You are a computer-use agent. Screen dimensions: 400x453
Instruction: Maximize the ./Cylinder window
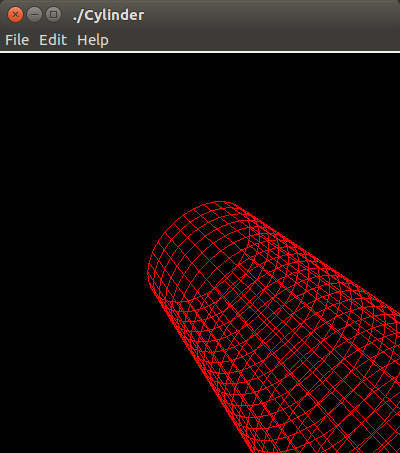click(x=53, y=15)
